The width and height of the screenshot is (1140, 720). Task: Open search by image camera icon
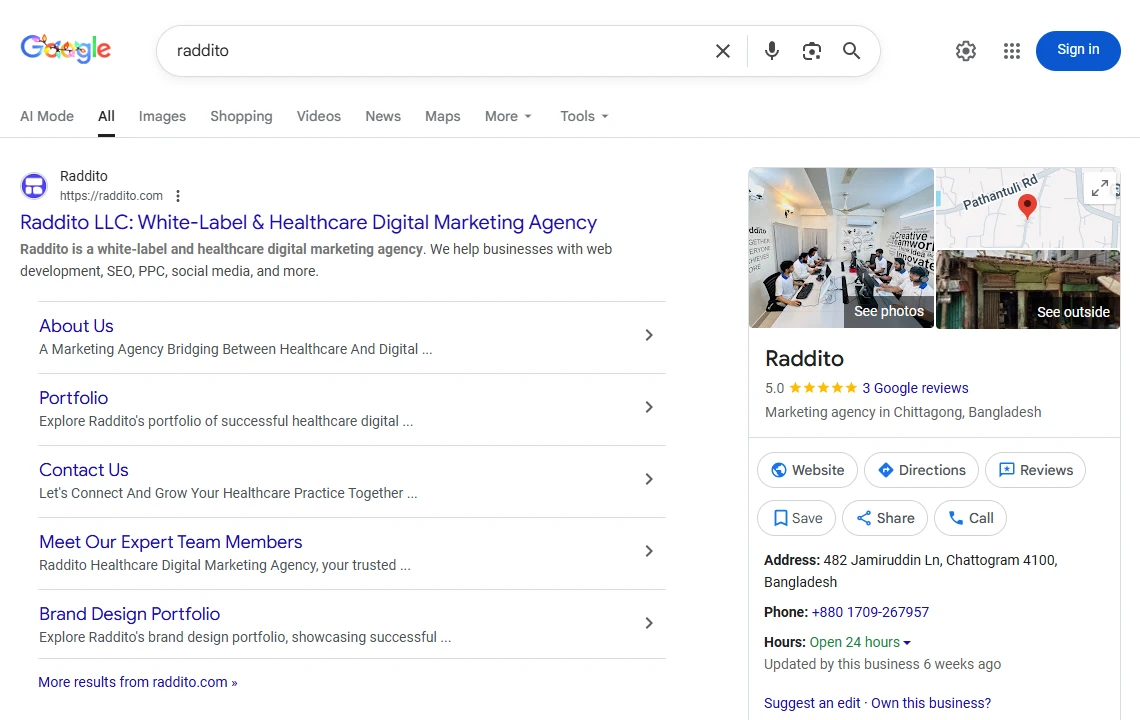[811, 51]
